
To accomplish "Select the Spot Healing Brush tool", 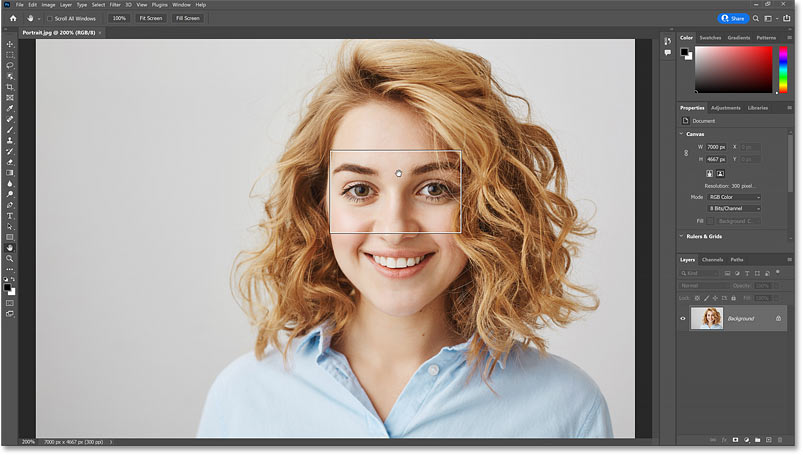I will [10, 119].
